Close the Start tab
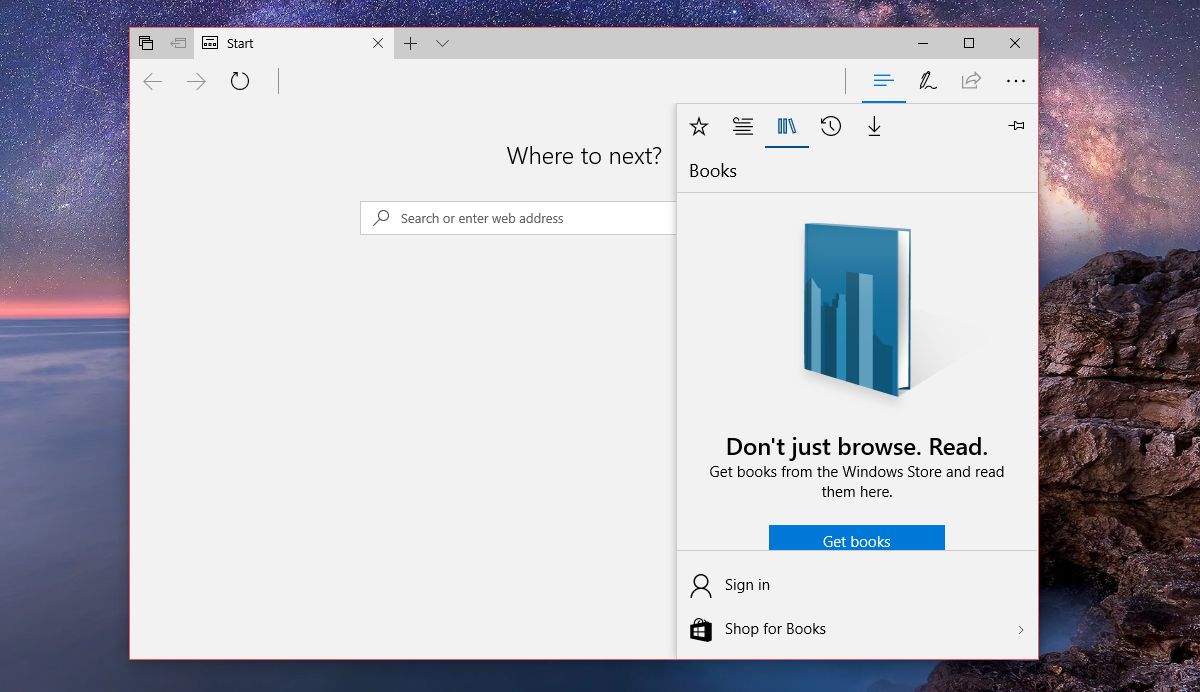 coord(378,43)
